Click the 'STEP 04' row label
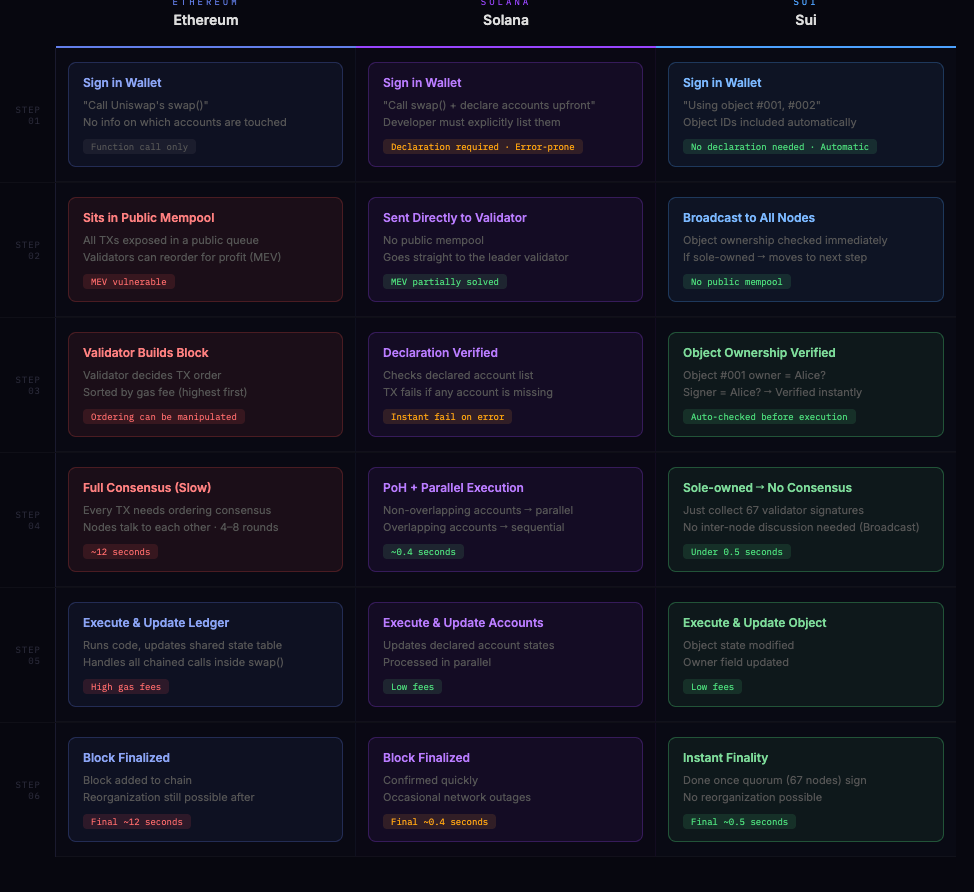Image resolution: width=974 pixels, height=892 pixels. [28, 520]
